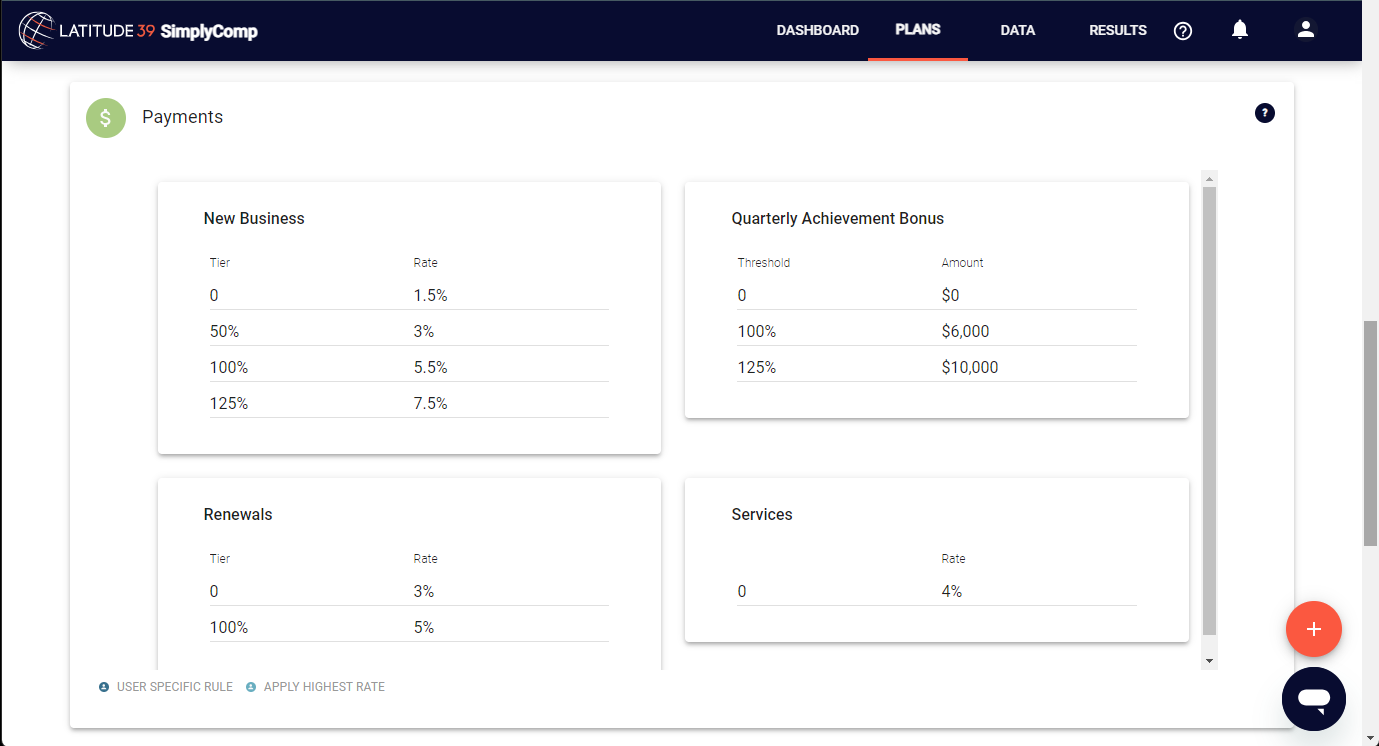Click the scroll-down arrow of the inner scrollbar
The height and width of the screenshot is (746, 1379).
(x=1210, y=660)
